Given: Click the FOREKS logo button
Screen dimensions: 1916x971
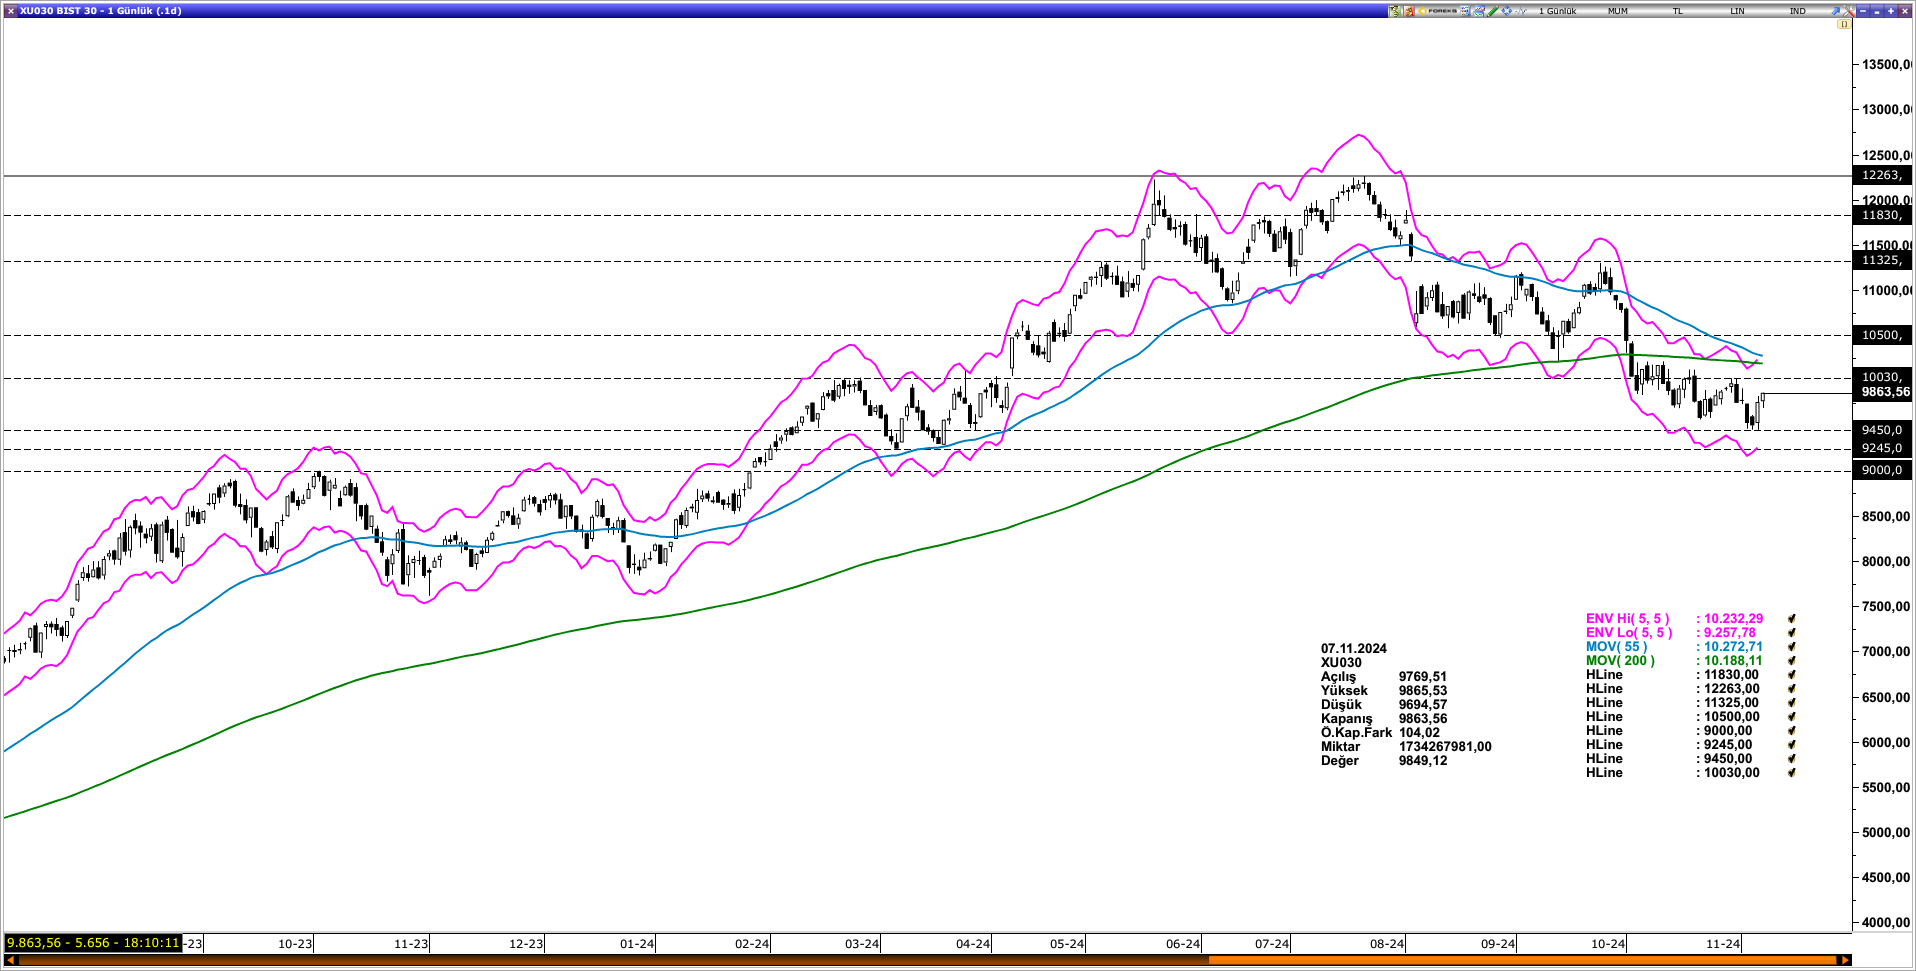Looking at the screenshot, I should point(1437,11).
